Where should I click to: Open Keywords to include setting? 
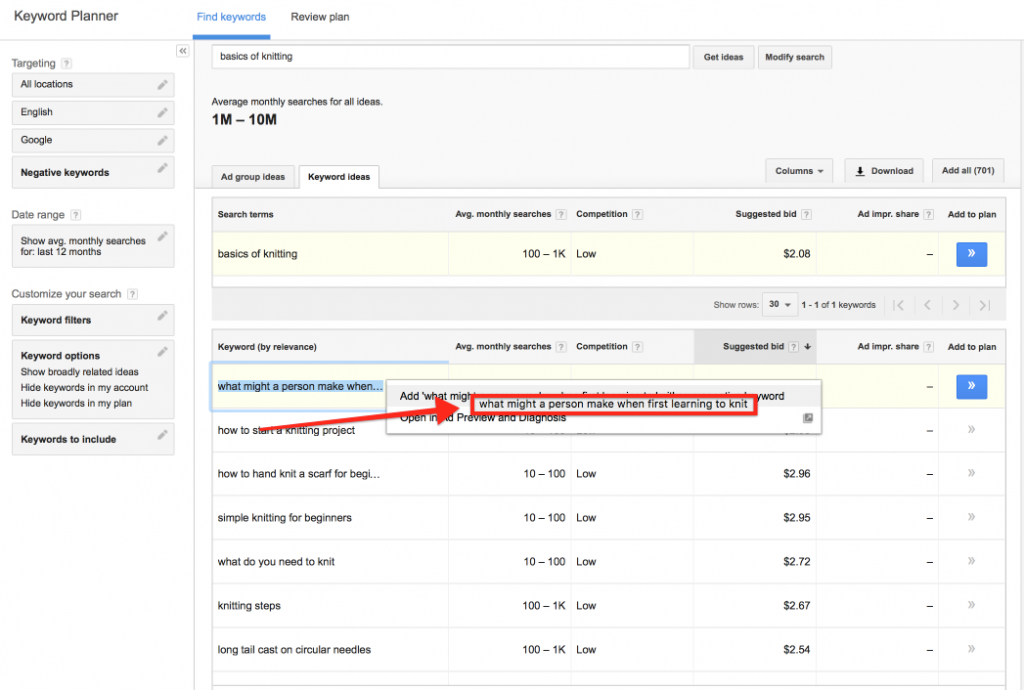click(93, 439)
